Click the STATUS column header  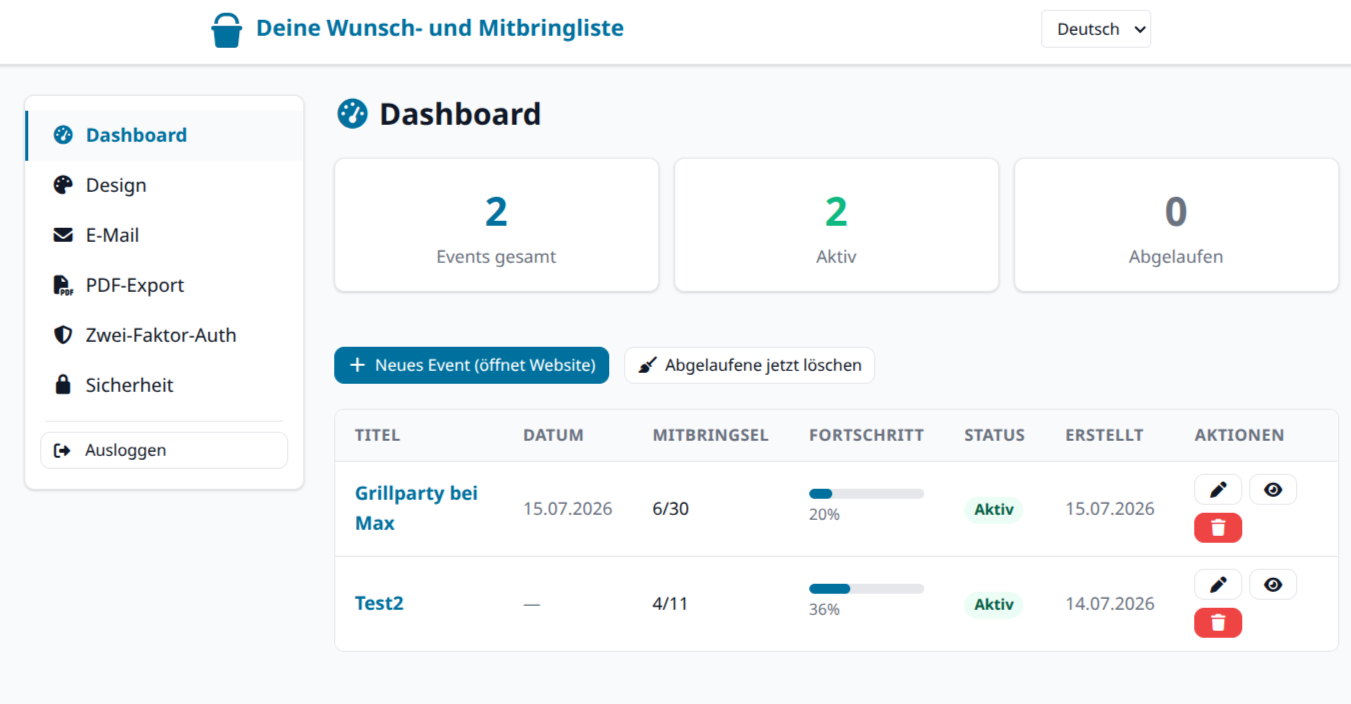(x=994, y=435)
